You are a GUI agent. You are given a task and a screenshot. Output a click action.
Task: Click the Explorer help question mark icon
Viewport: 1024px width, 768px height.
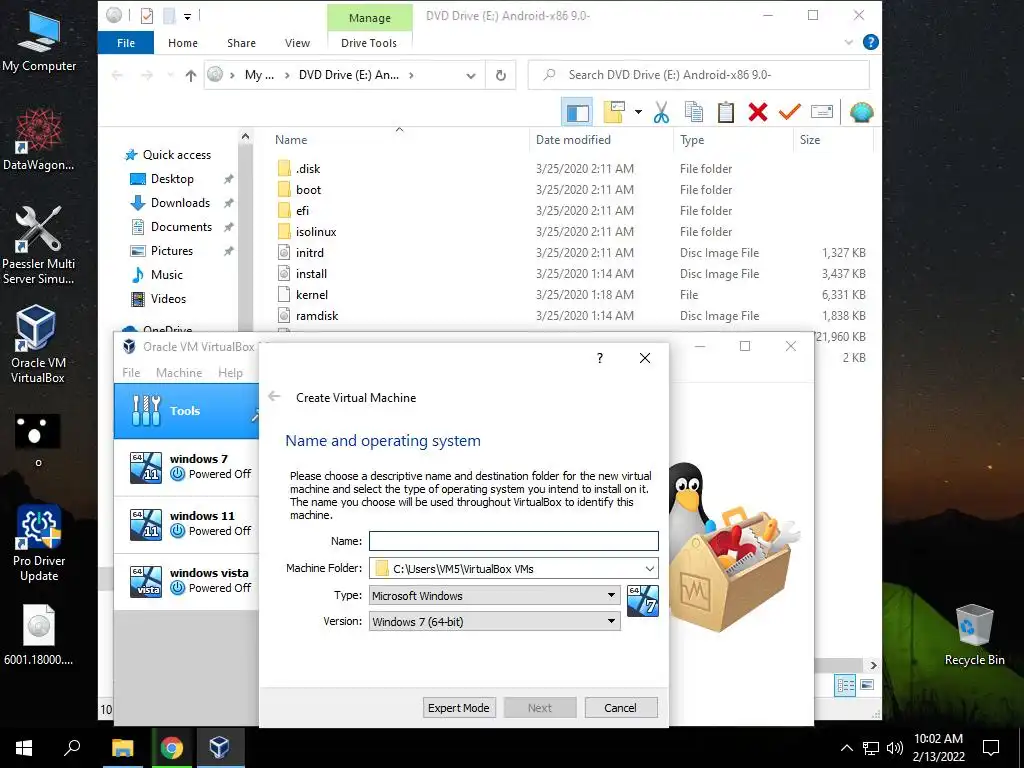871,42
